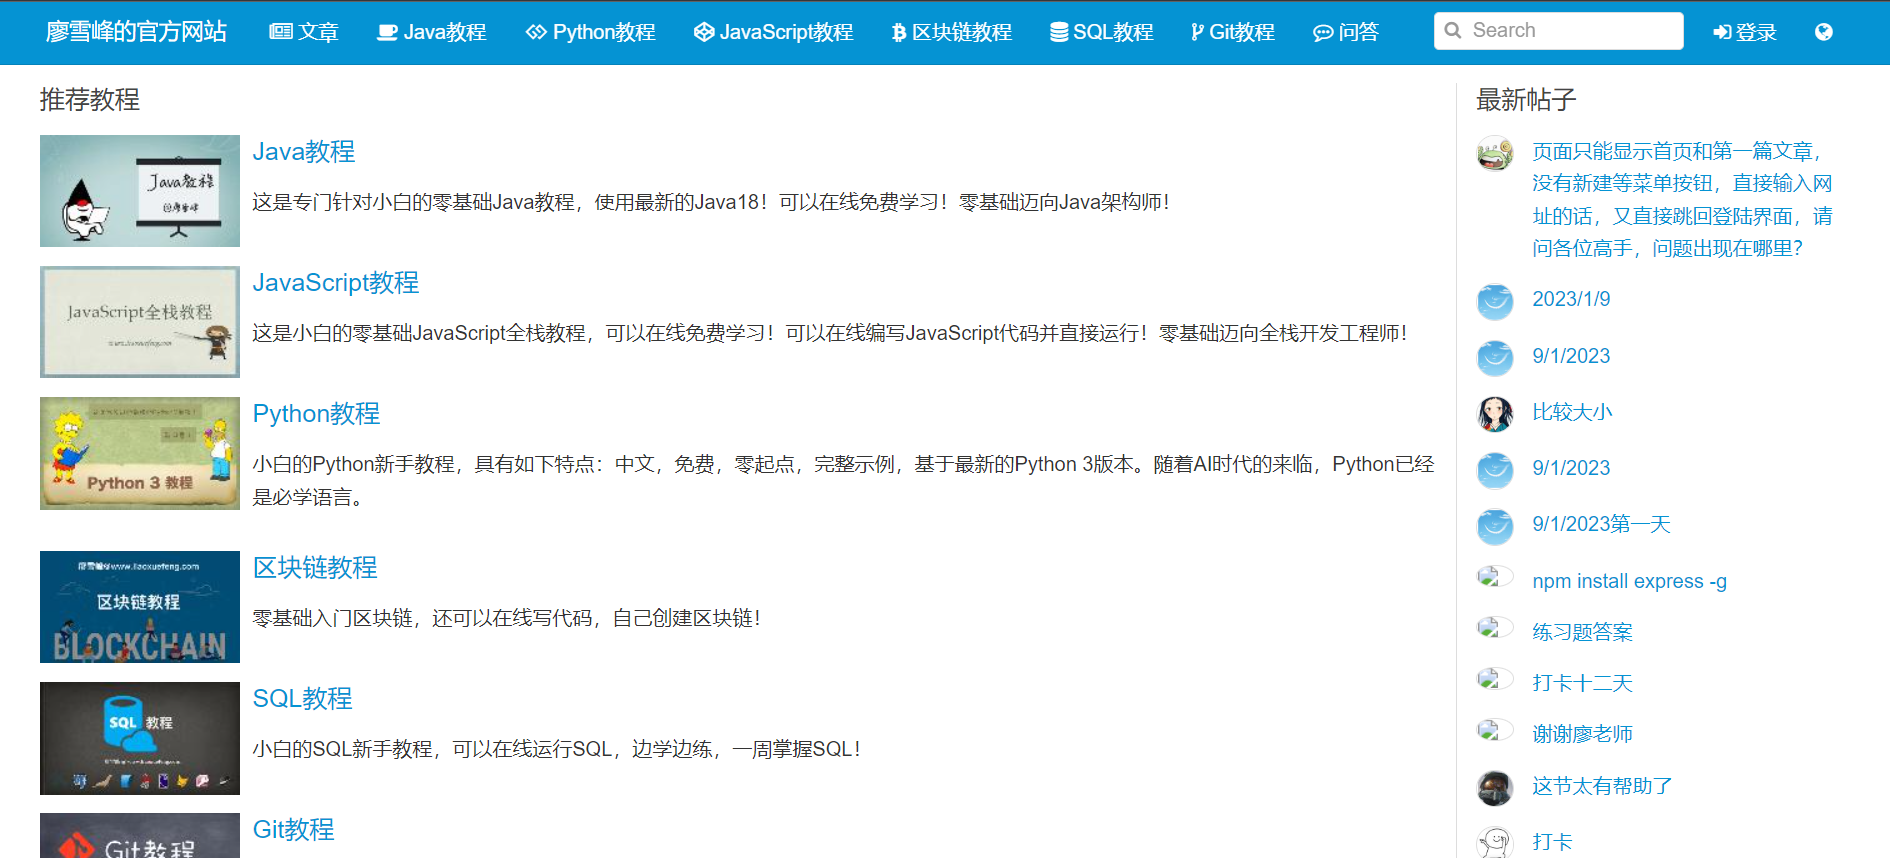Open the Python教程 title link
This screenshot has width=1890, height=858.
[316, 413]
